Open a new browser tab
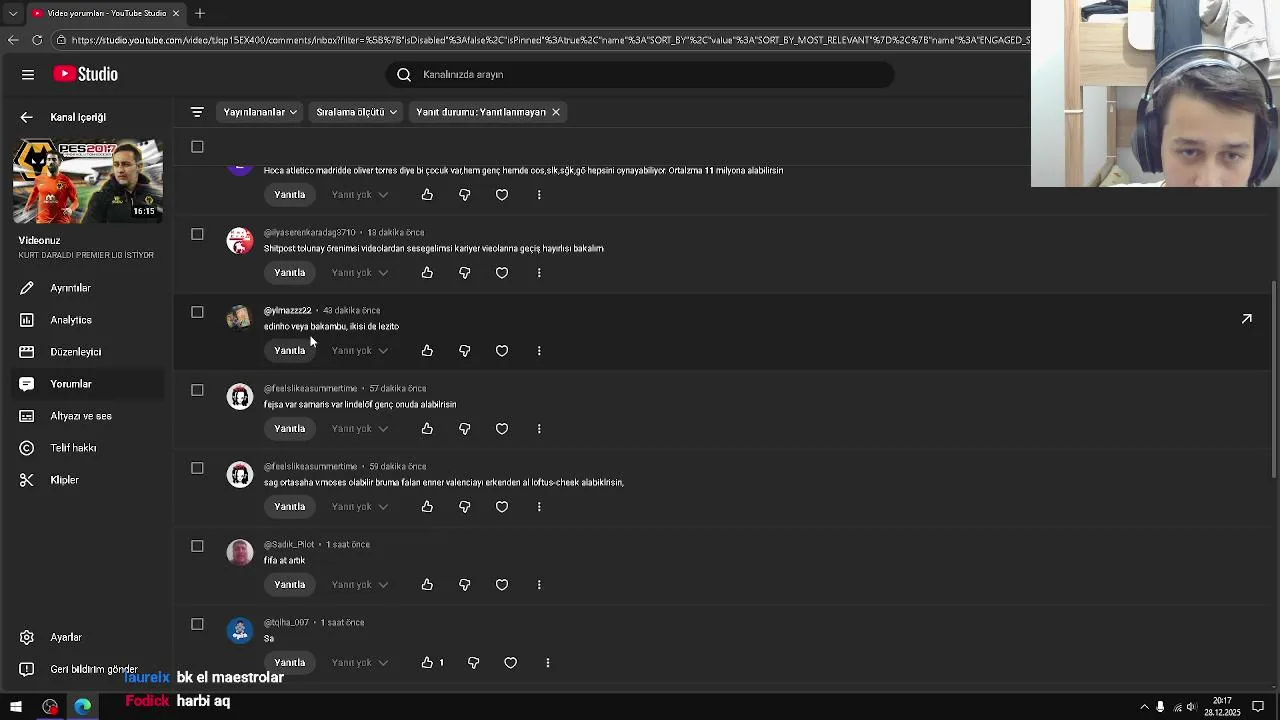Screen dimensions: 1280x720 coord(200,13)
